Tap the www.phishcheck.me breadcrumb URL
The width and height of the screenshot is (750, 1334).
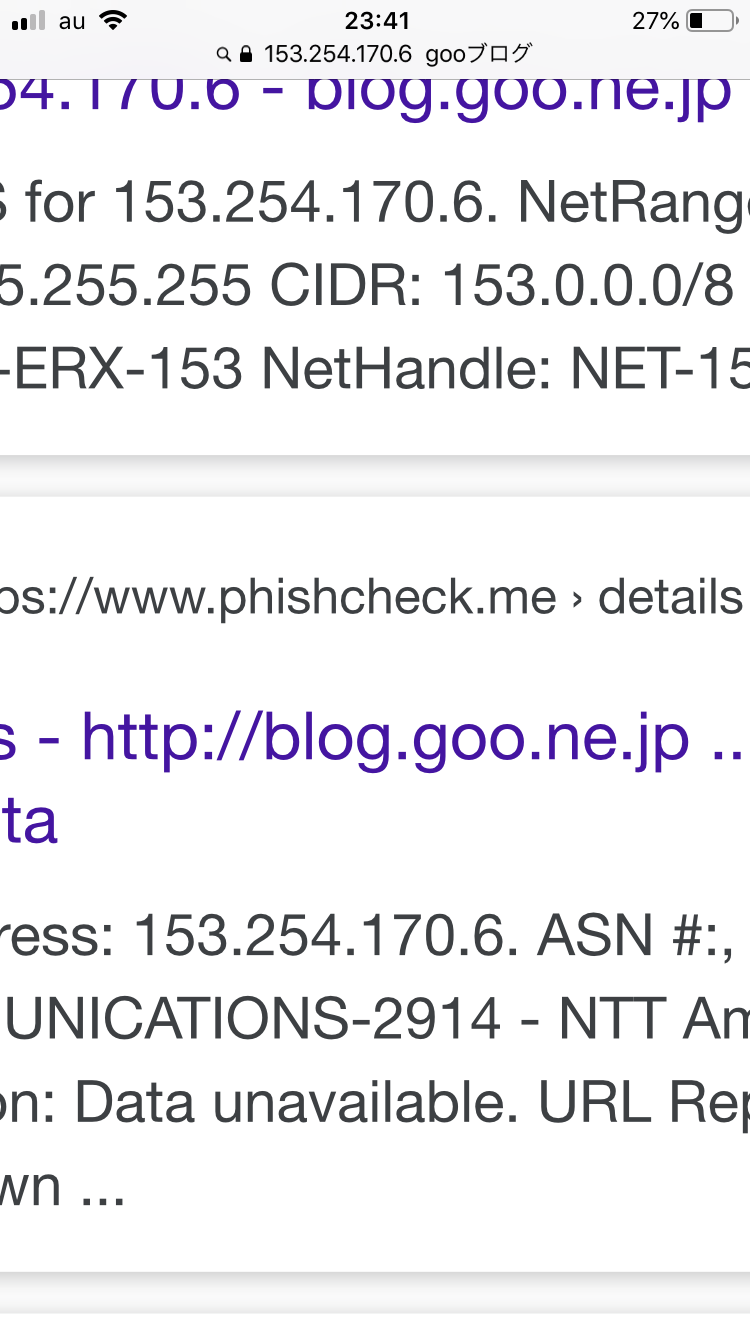[x=280, y=597]
